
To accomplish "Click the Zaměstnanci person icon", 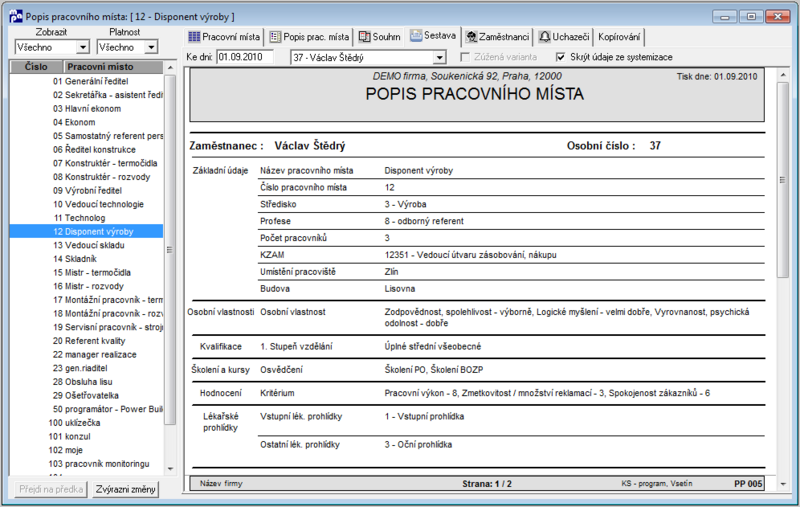I will pos(471,37).
